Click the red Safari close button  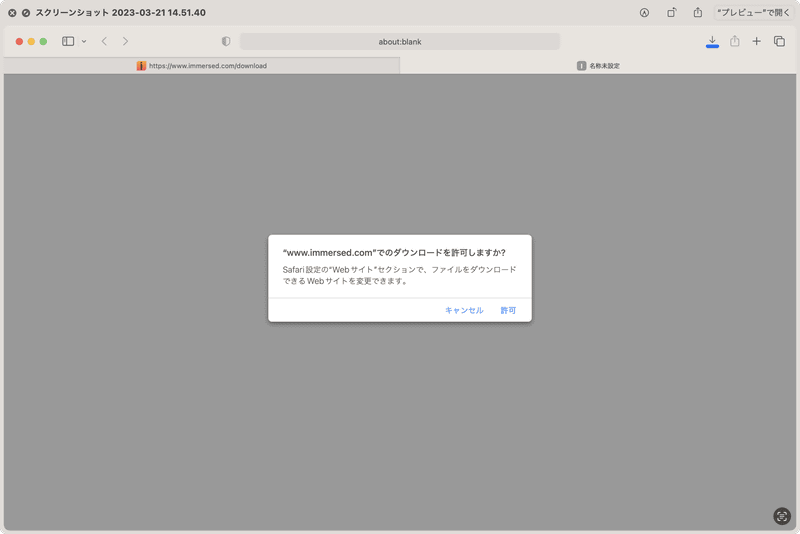19,41
